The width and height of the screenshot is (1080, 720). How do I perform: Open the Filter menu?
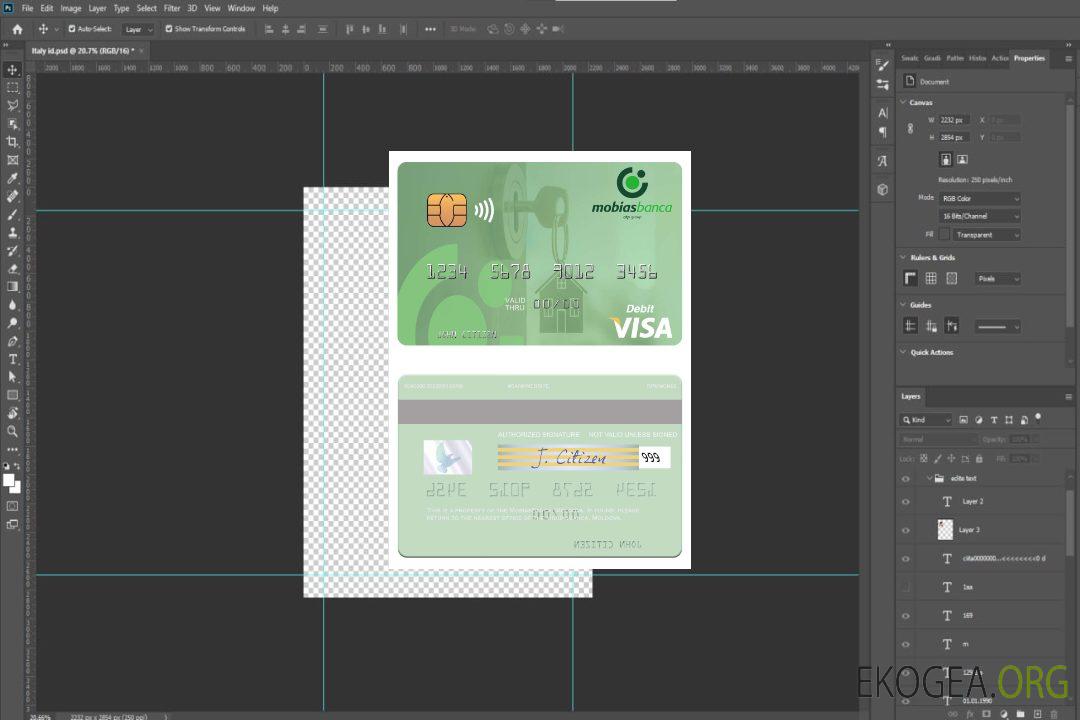point(172,8)
